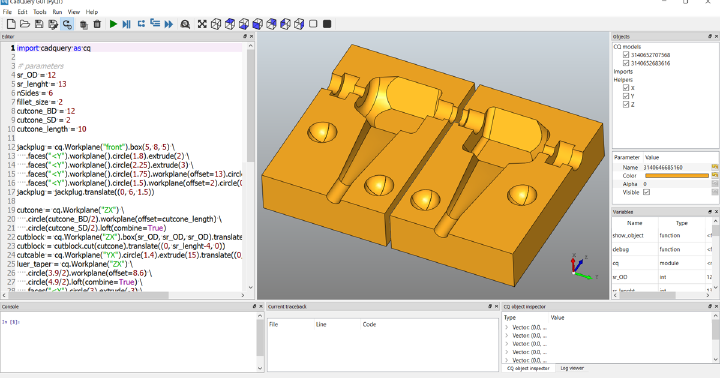Viewport: 720px width, 378px height.
Task: Click code line 'nSides = 6'
Action: click(35, 93)
